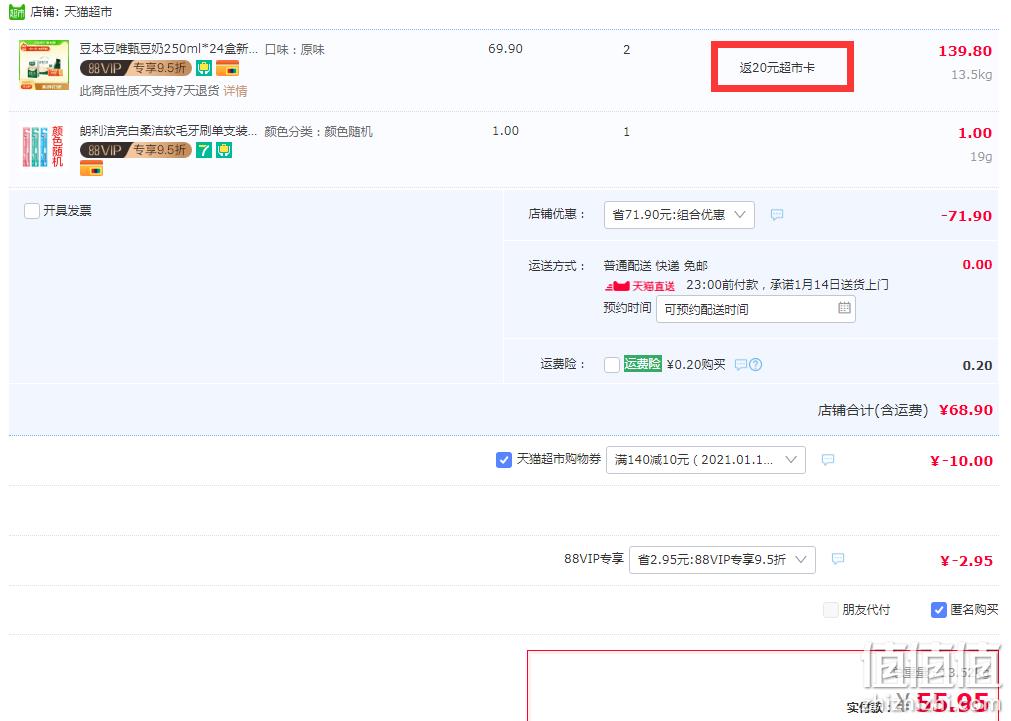Open the 满140减10元 coupon dropdown
The width and height of the screenshot is (1011, 721).
(x=705, y=460)
